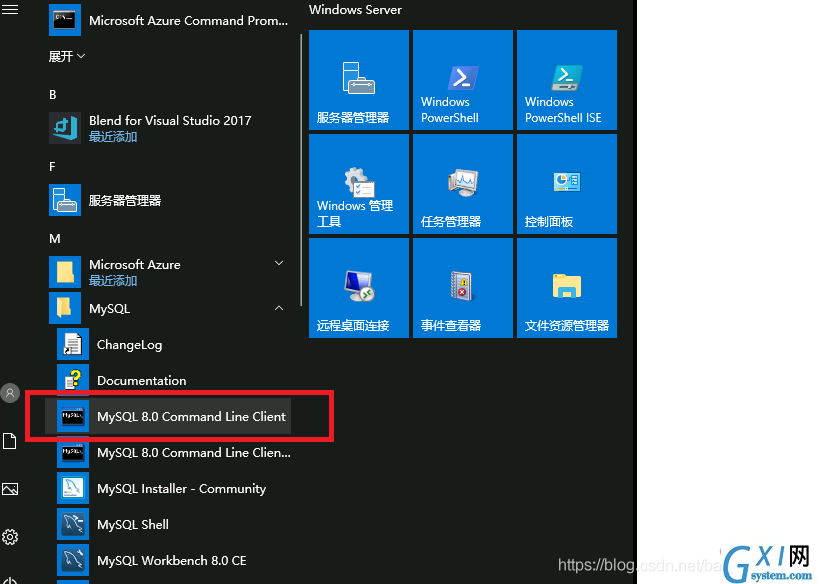Expand the Microsoft Azure folder chevron
Image resolution: width=819 pixels, height=584 pixels.
(279, 263)
